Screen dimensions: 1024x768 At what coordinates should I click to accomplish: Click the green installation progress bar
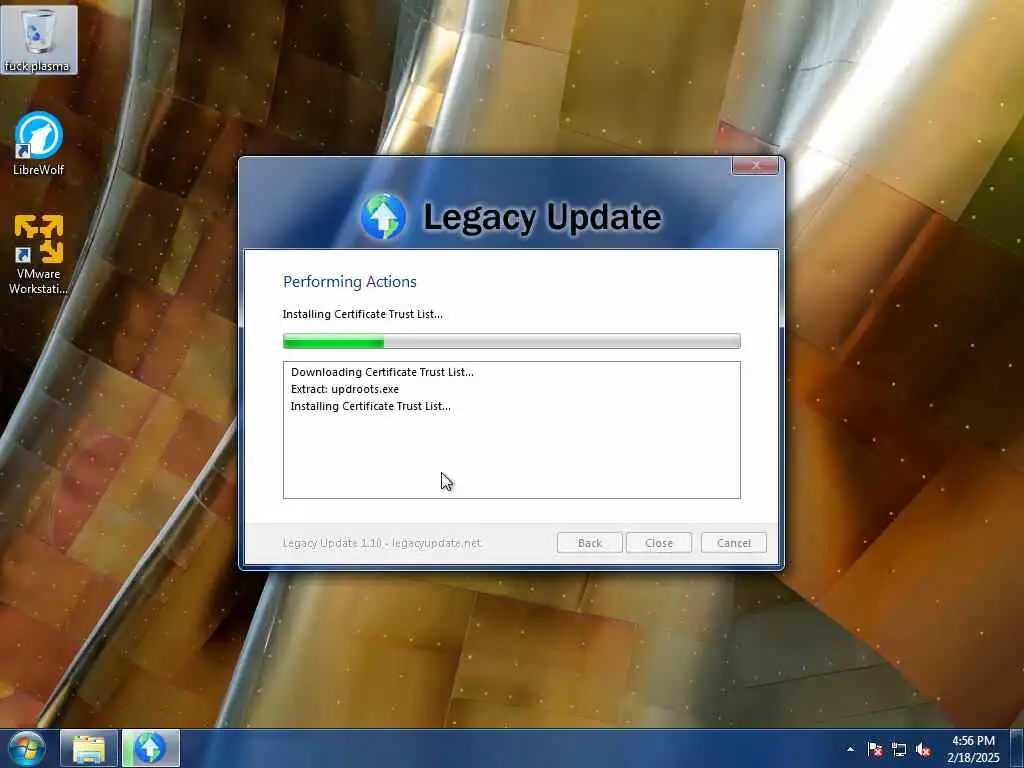point(511,341)
